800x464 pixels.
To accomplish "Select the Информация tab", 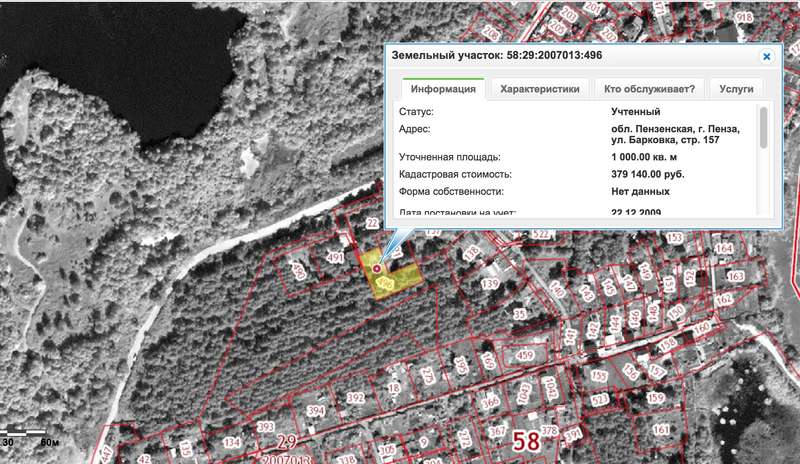I will coord(443,89).
